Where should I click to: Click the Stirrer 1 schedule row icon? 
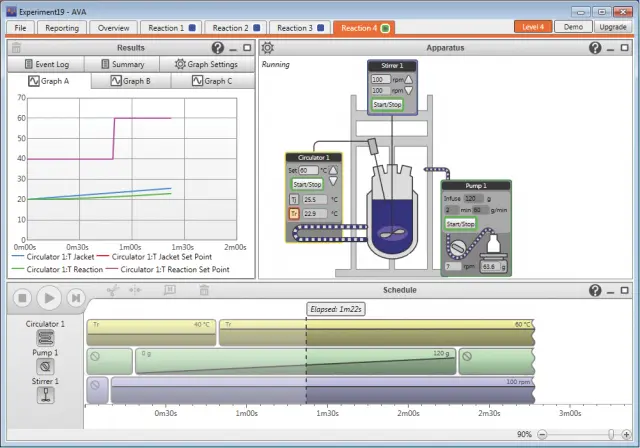[45, 395]
